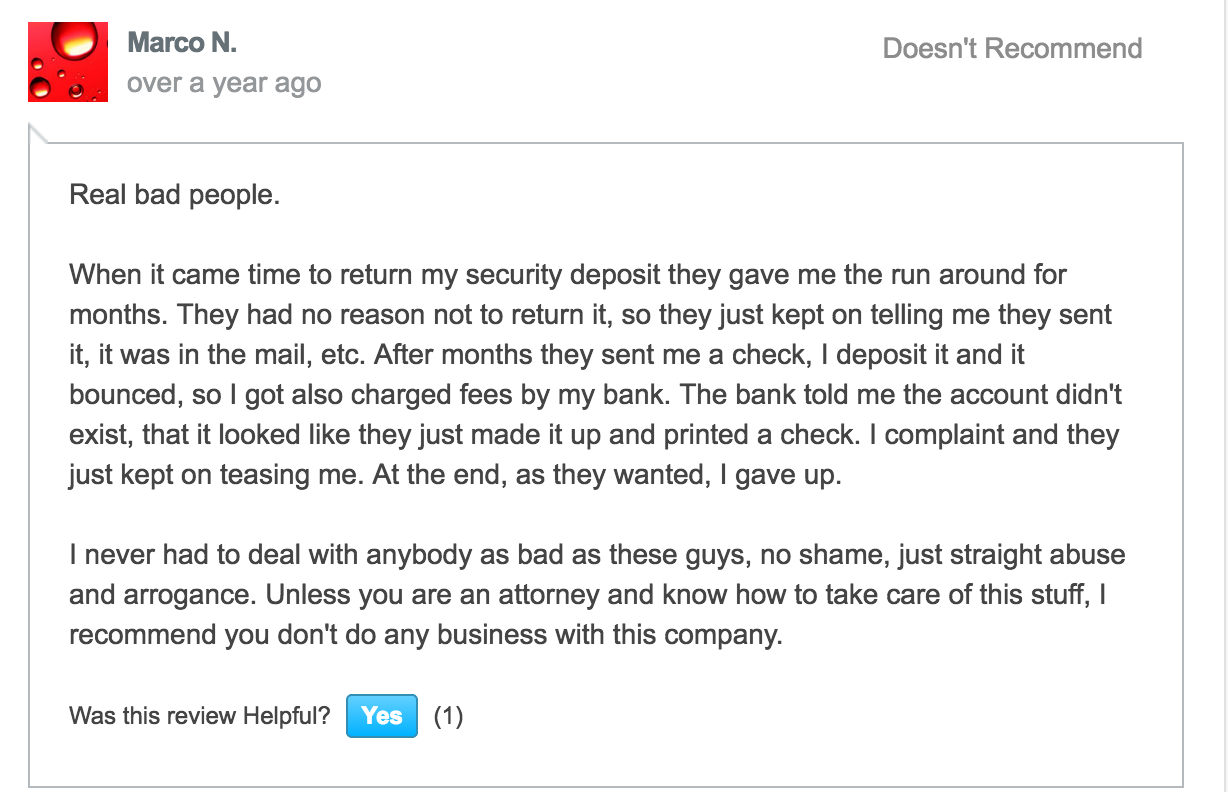The width and height of the screenshot is (1228, 792).
Task: Click the "Real bad people." opening line
Action: (x=174, y=194)
